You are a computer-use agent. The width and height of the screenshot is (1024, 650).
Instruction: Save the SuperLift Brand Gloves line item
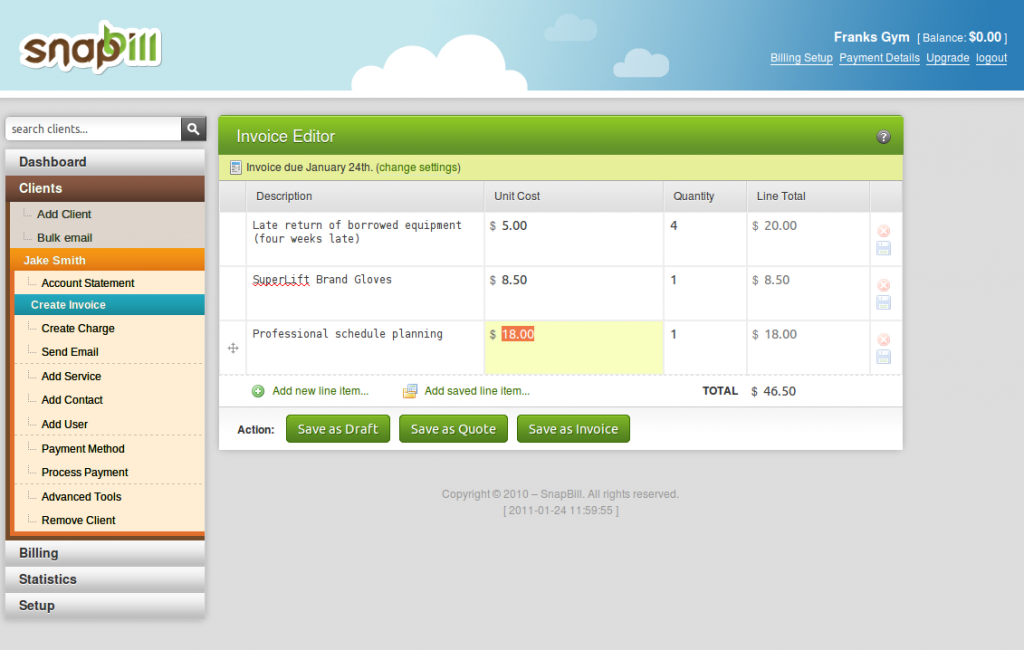[x=884, y=302]
